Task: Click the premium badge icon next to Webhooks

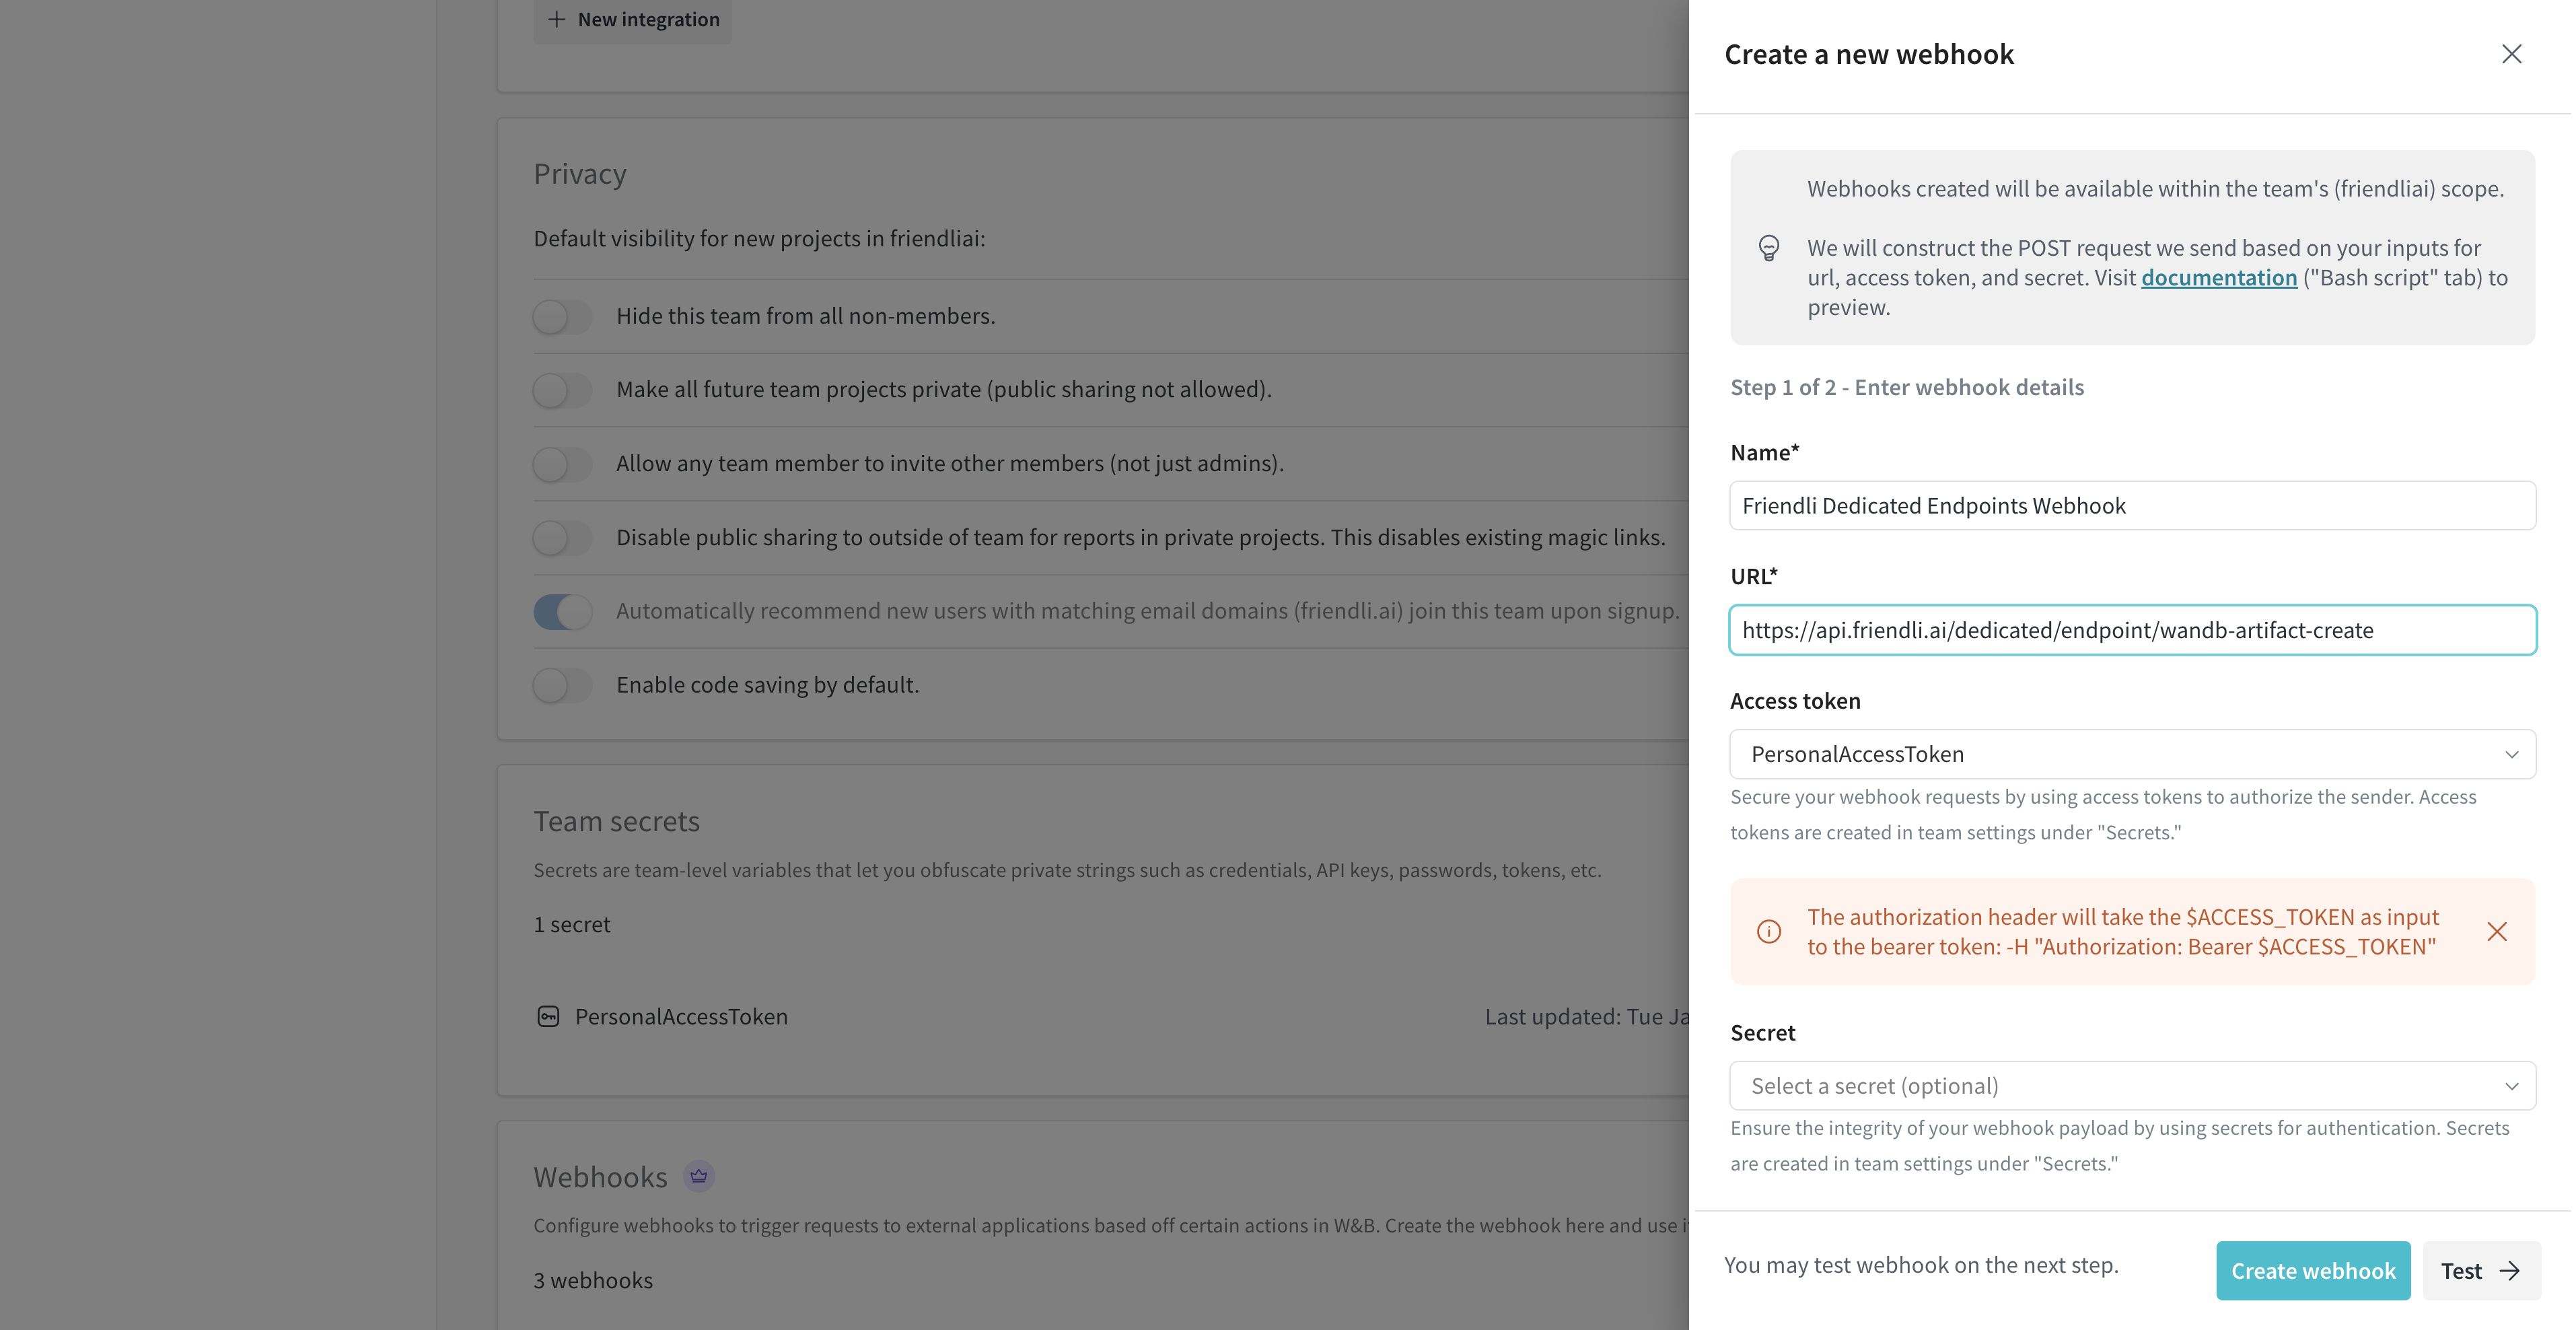Action: click(x=698, y=1176)
